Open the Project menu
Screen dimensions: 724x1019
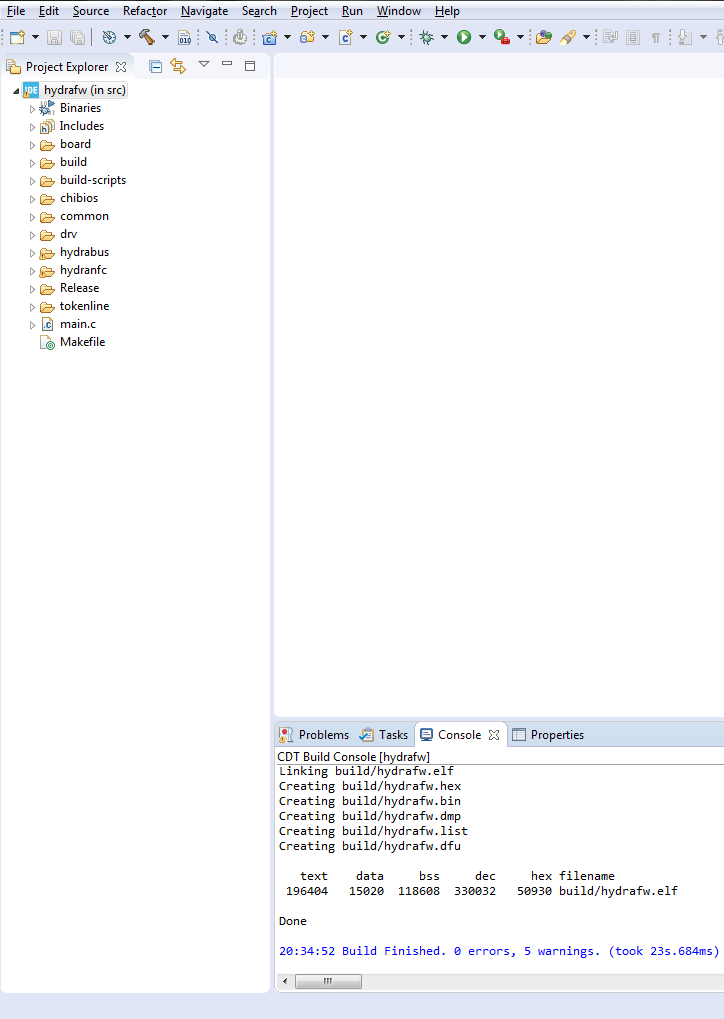pyautogui.click(x=309, y=11)
